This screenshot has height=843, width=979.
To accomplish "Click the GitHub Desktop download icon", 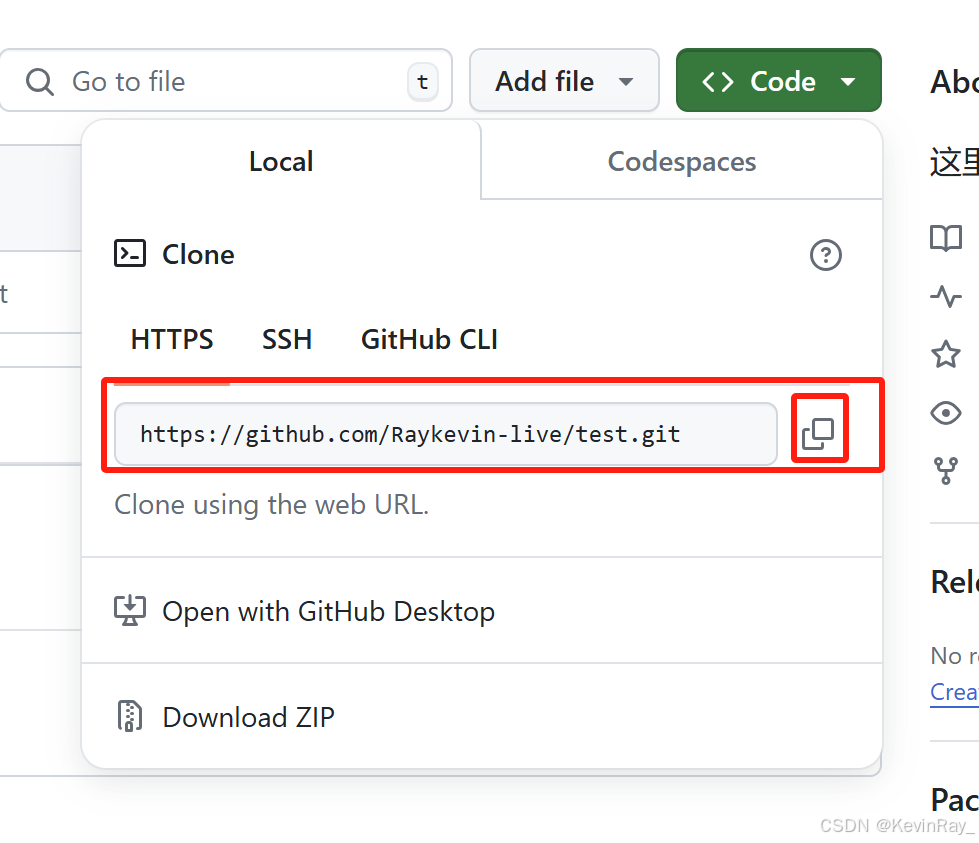I will pyautogui.click(x=130, y=611).
